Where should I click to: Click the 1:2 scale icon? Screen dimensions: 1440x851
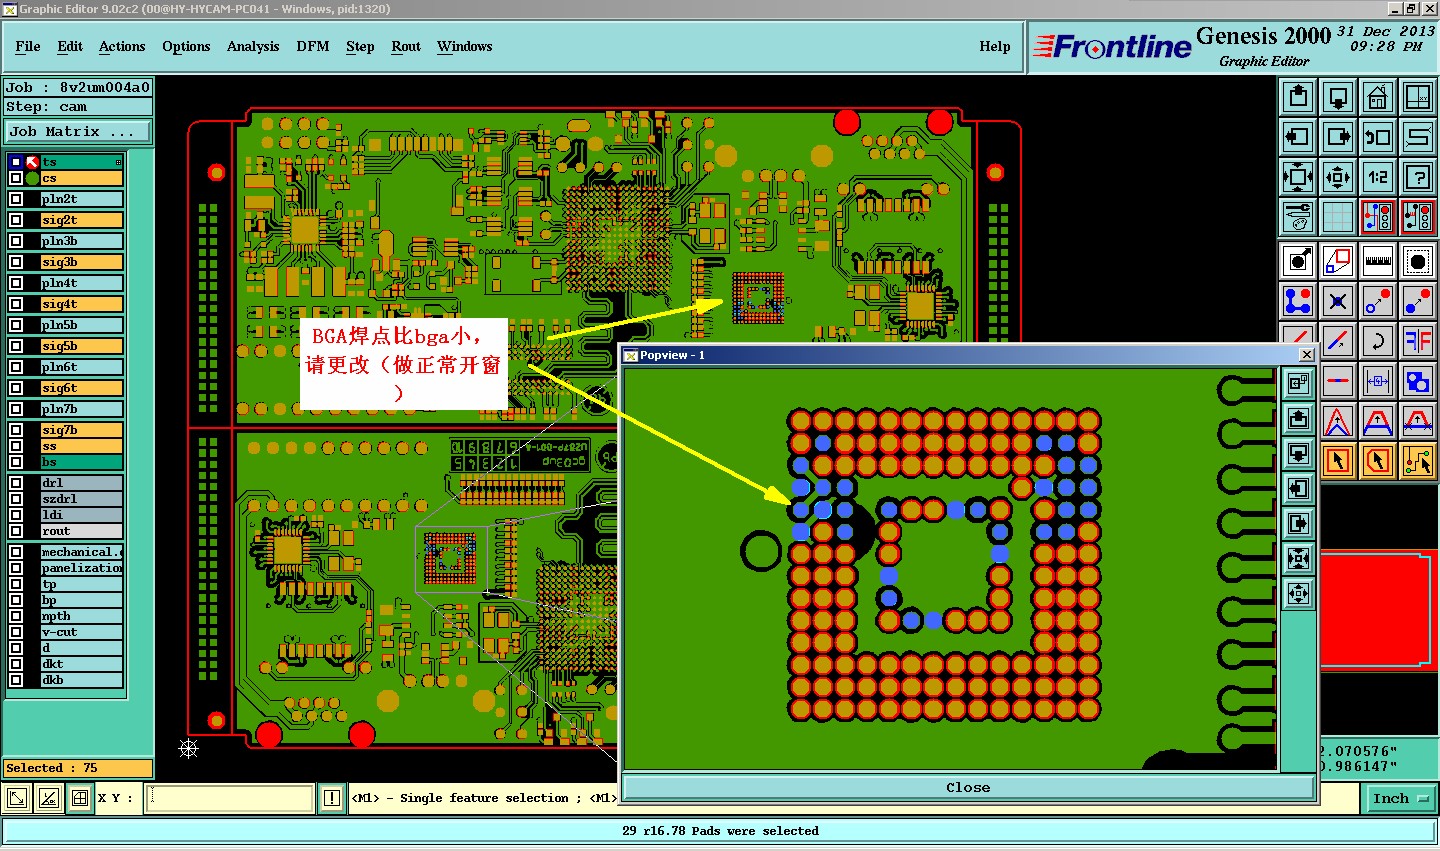click(x=1378, y=177)
